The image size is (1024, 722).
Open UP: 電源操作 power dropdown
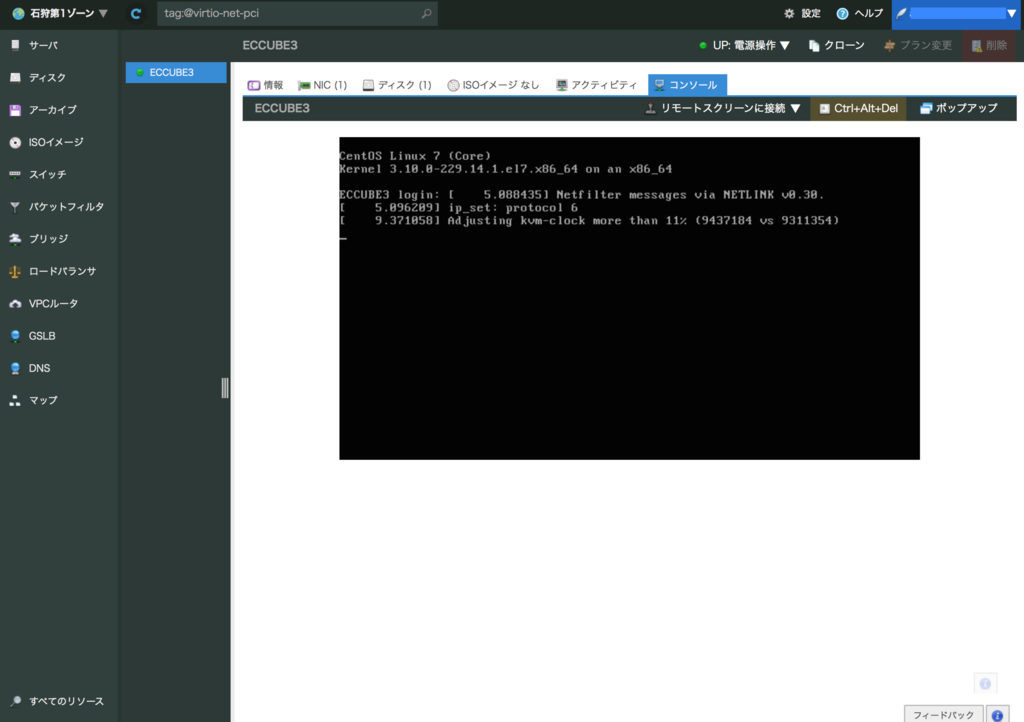click(744, 45)
